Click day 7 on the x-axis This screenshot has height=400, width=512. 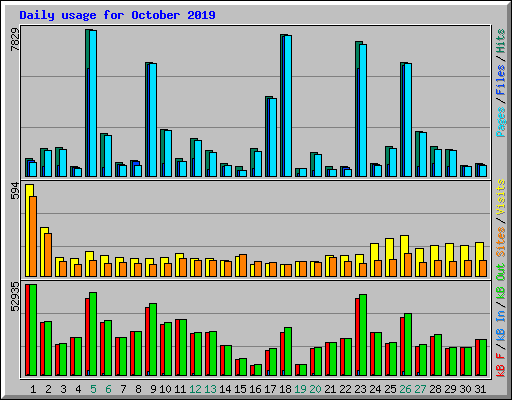(x=123, y=389)
